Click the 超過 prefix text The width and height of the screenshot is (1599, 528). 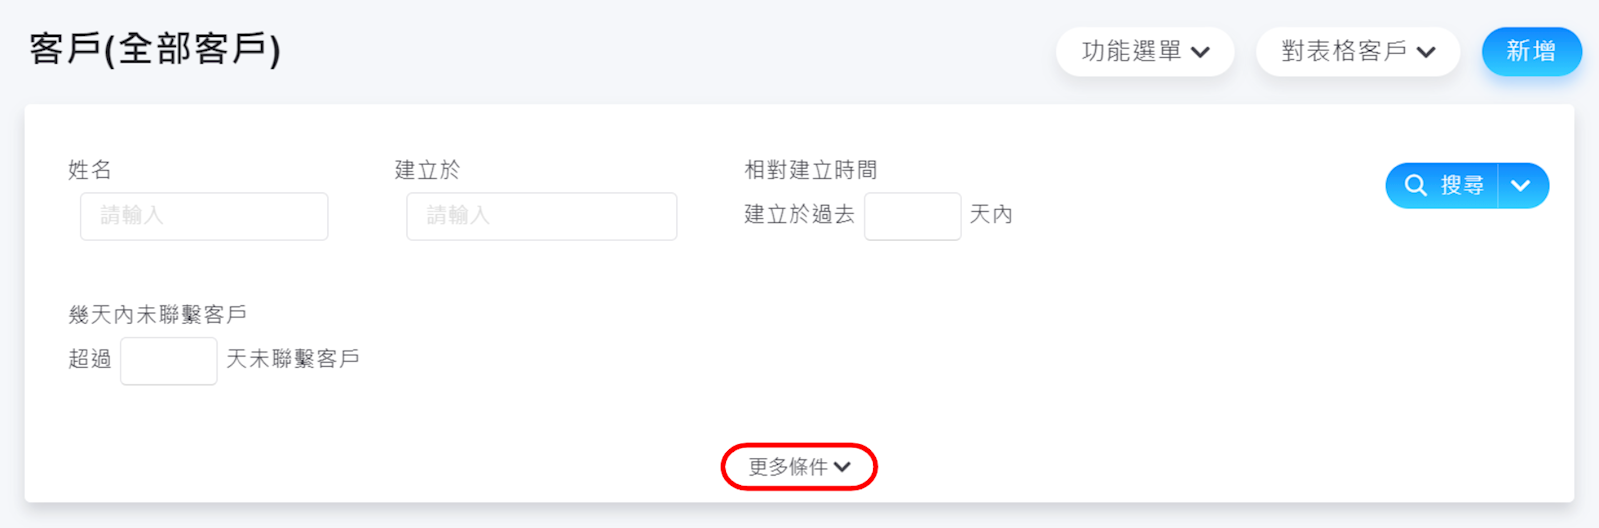point(90,359)
